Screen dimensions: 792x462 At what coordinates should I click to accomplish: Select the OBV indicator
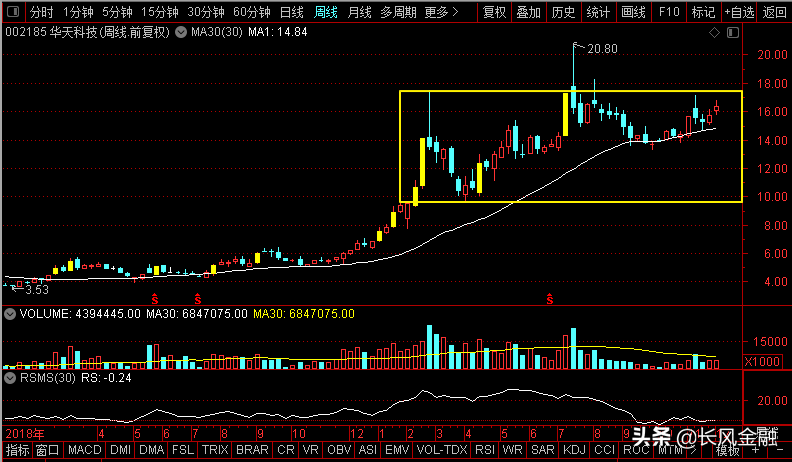pyautogui.click(x=339, y=450)
